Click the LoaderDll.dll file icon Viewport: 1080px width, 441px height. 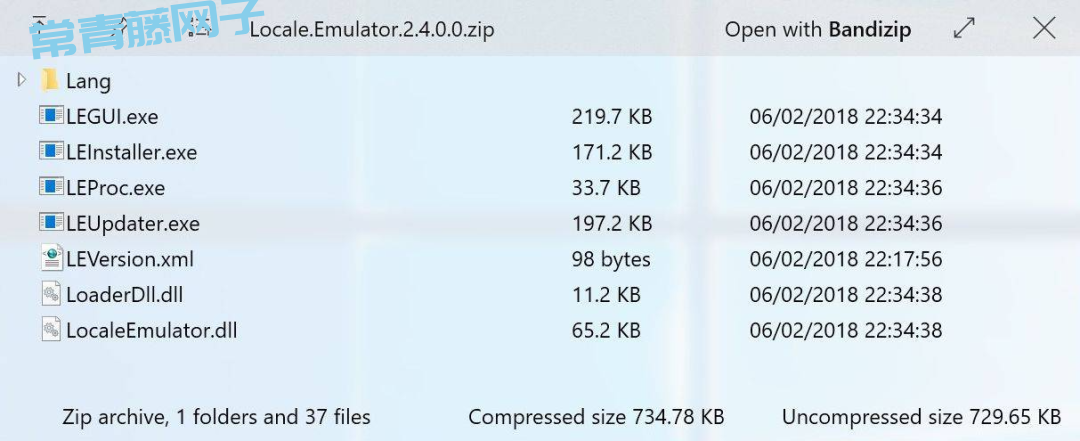point(51,294)
